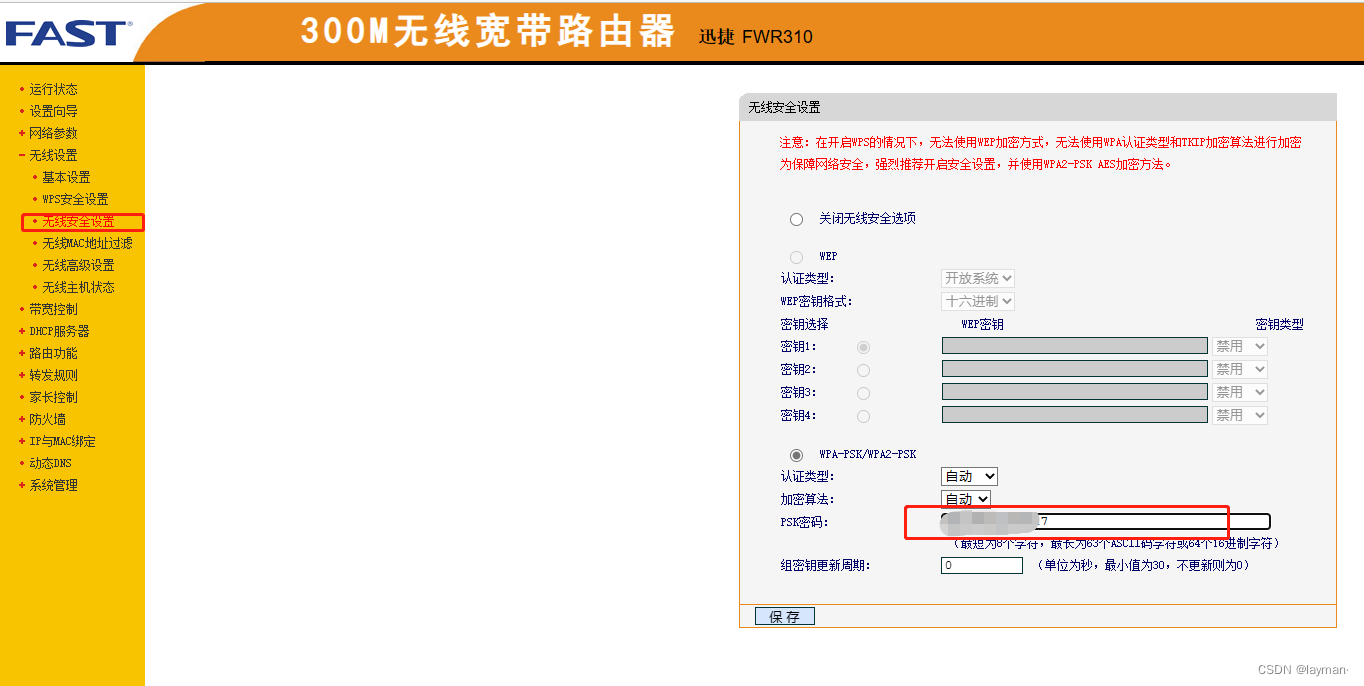
Task: Open WEP密钥格式 十六进制 dropdown
Action: (978, 301)
